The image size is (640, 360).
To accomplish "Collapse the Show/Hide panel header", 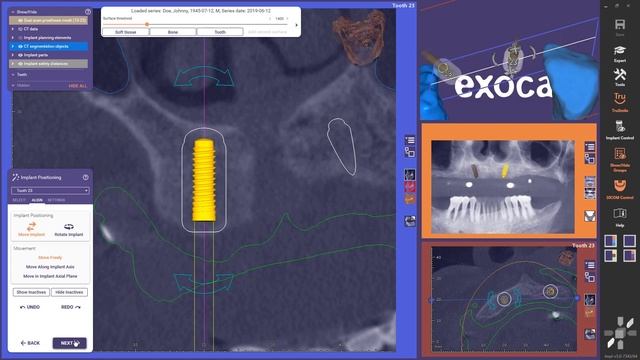I will coord(13,12).
